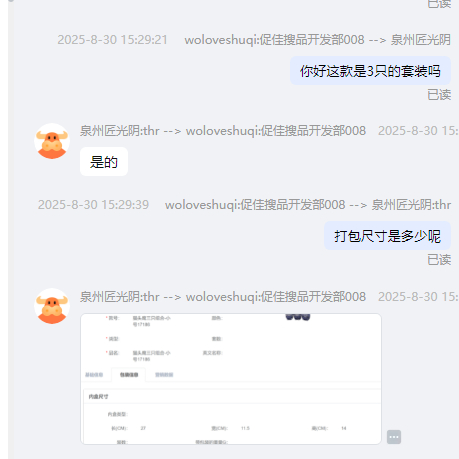The width and height of the screenshot is (459, 459).
Task: Click the bull avatar beside the image message
Action: coord(52,306)
